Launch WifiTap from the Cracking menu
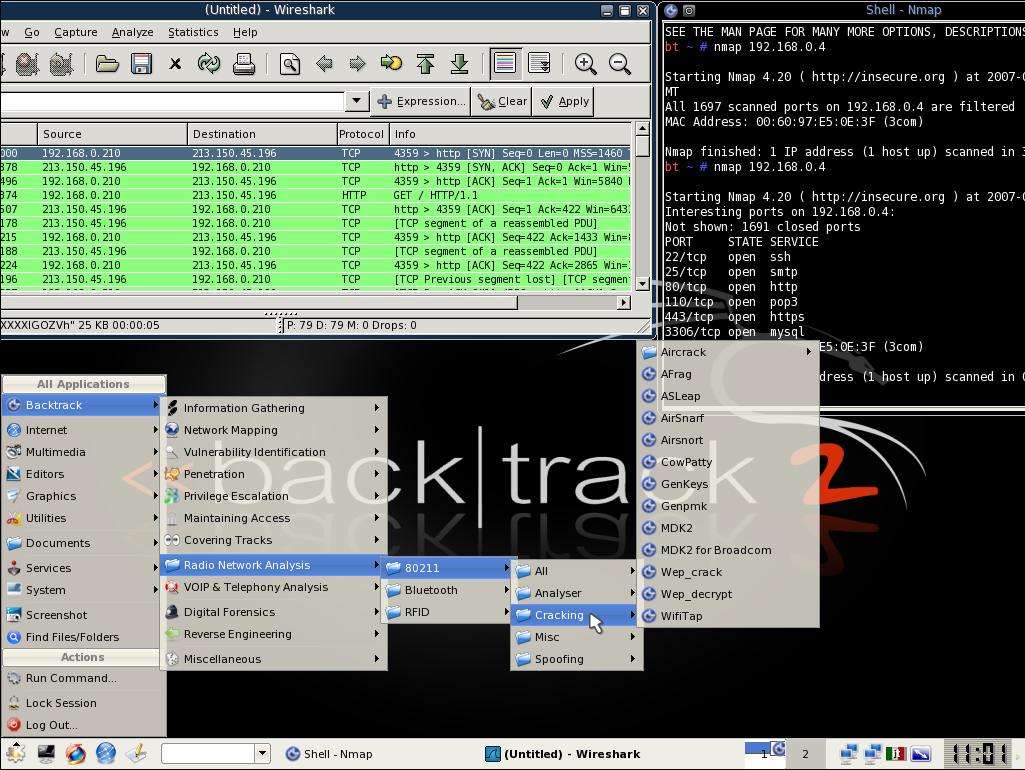 pos(728,616)
